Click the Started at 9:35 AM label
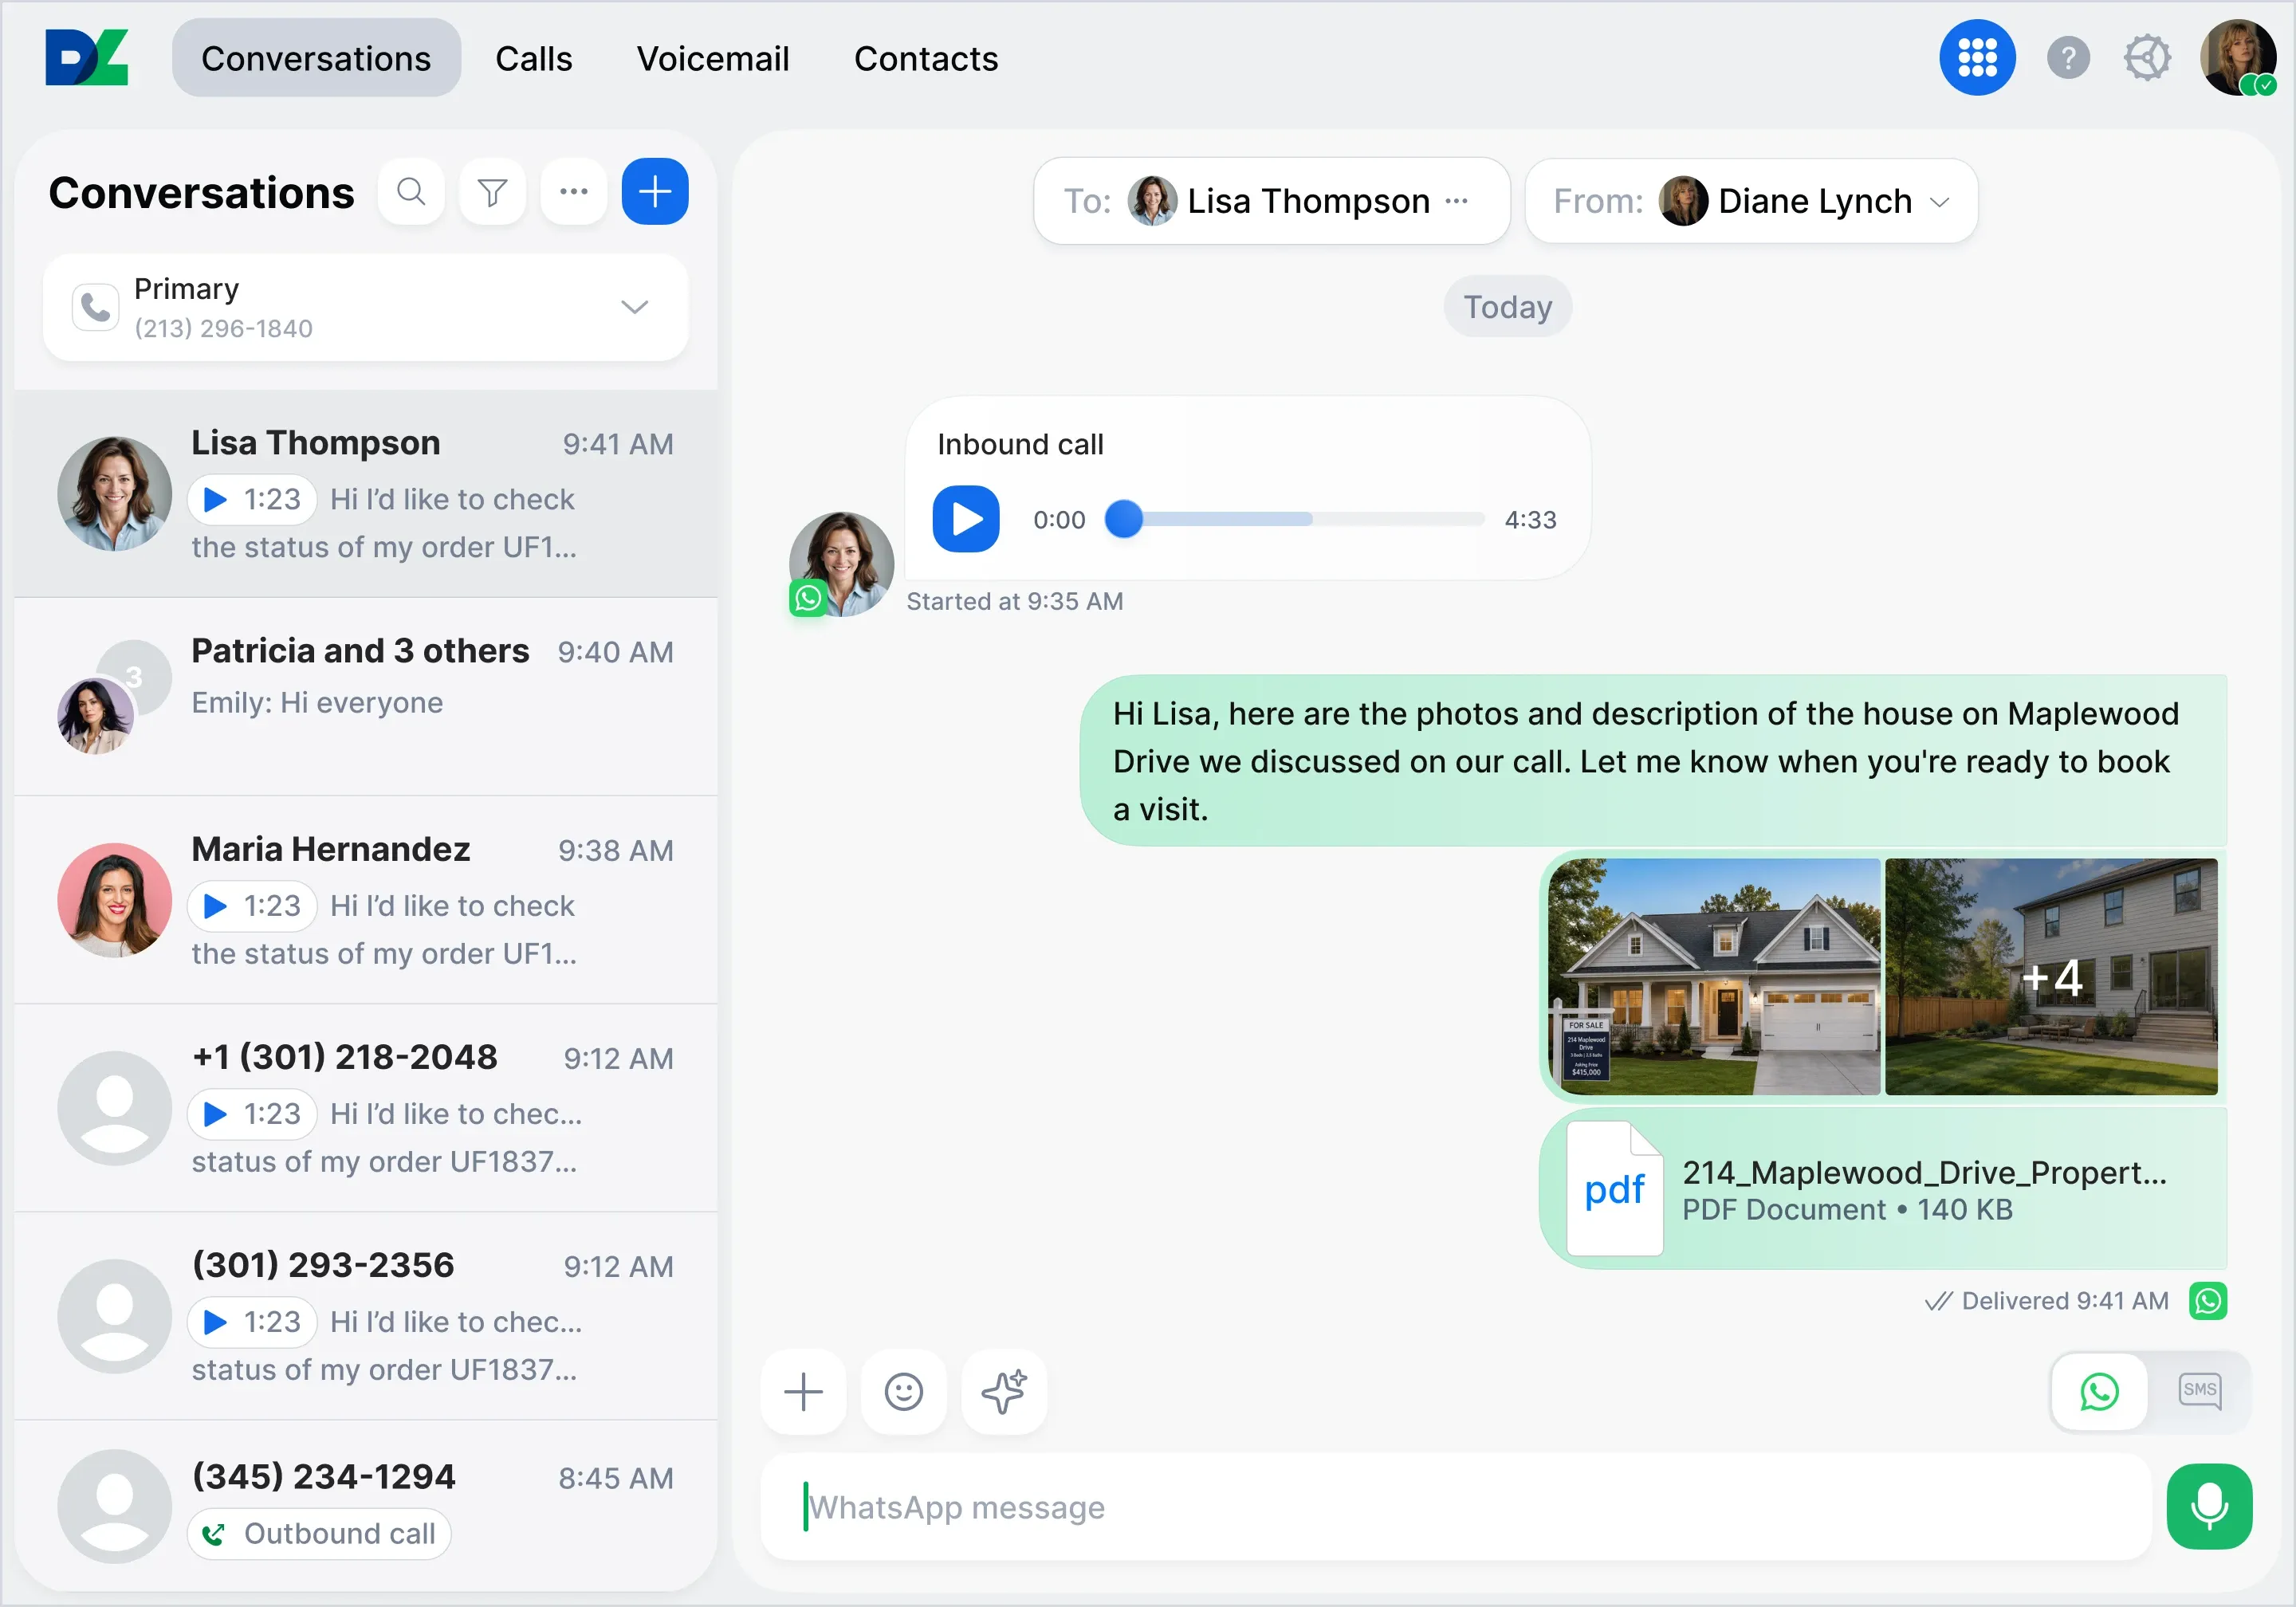Viewport: 2296px width, 1607px height. coord(1014,601)
